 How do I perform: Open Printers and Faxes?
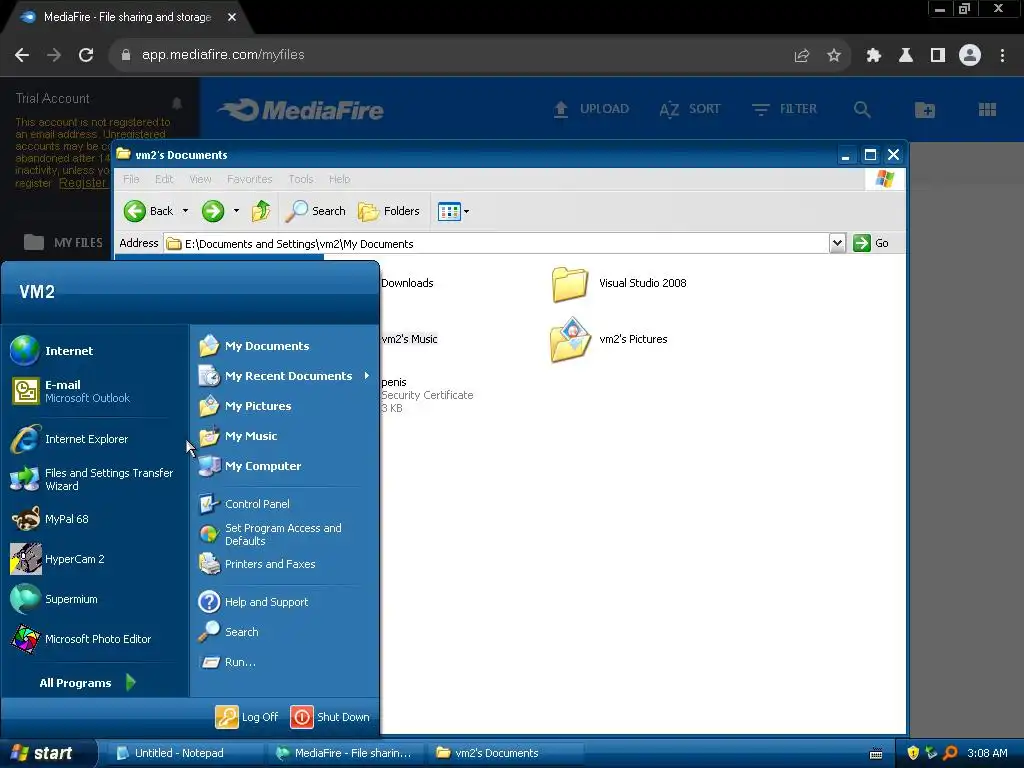(x=257, y=564)
